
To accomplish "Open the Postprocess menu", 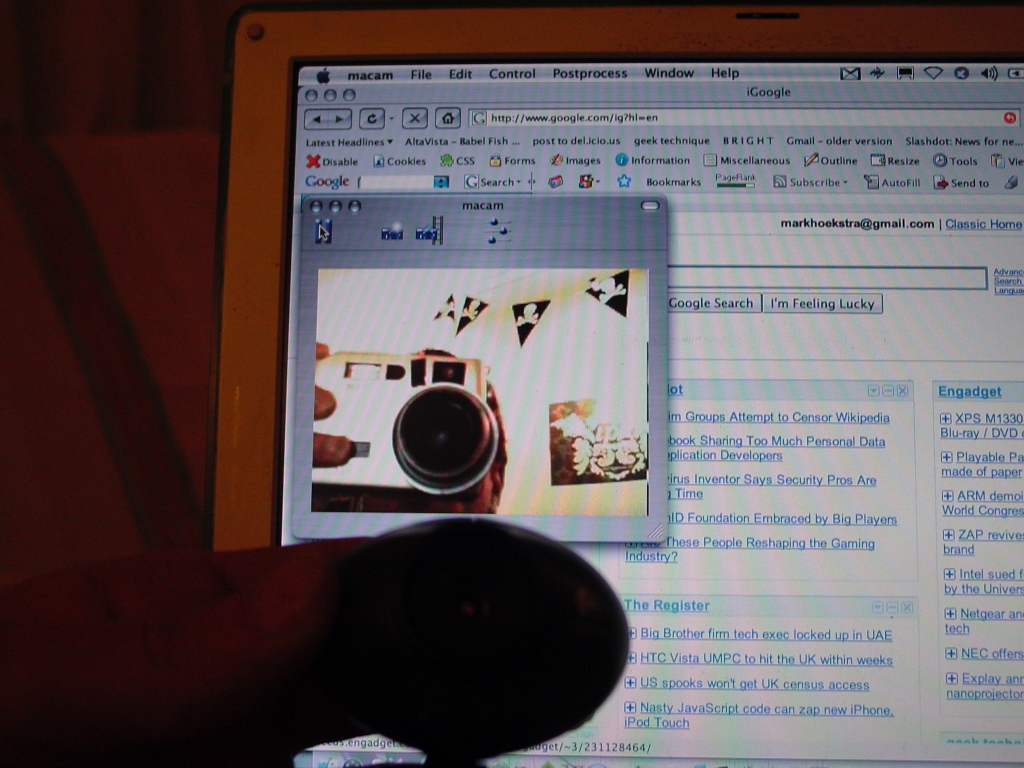I will pyautogui.click(x=590, y=73).
